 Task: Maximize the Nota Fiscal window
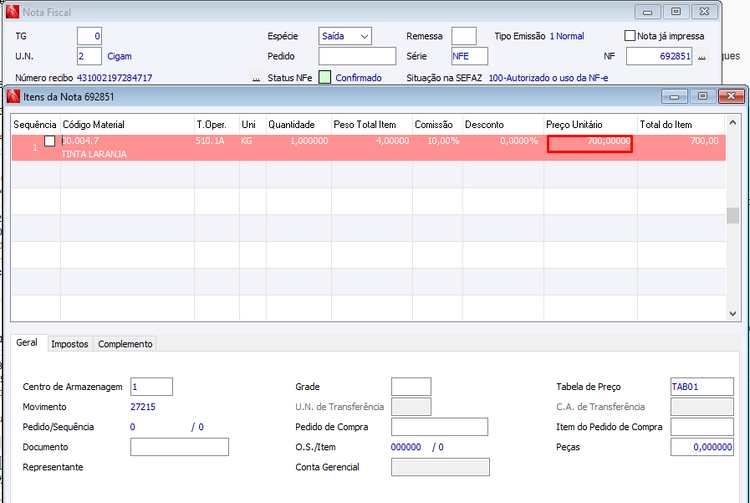pyautogui.click(x=675, y=12)
